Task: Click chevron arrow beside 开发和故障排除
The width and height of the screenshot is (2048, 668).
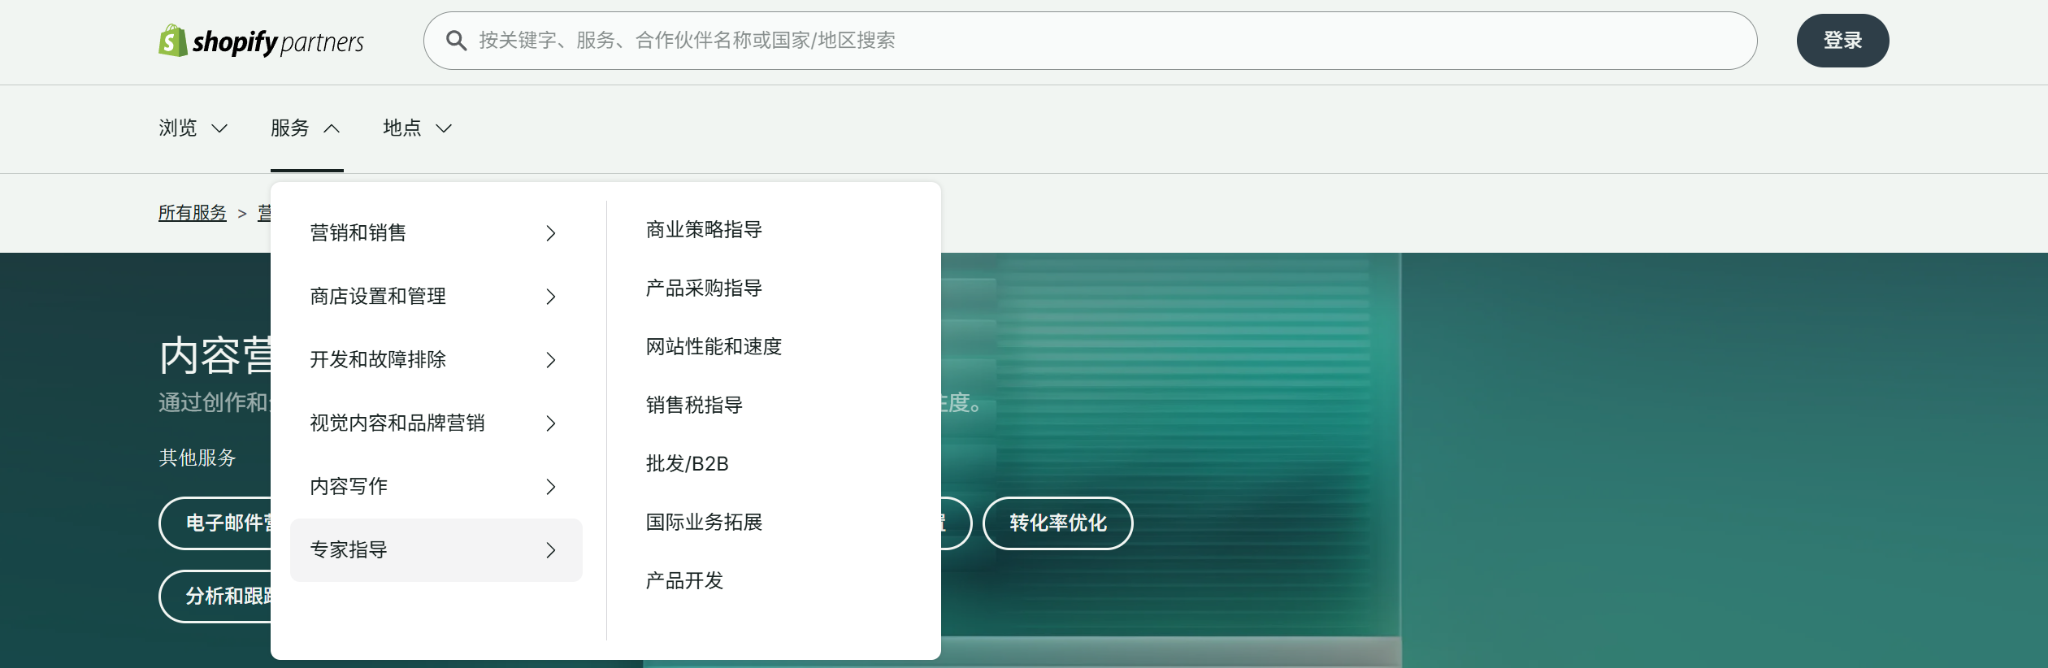Action: tap(550, 360)
